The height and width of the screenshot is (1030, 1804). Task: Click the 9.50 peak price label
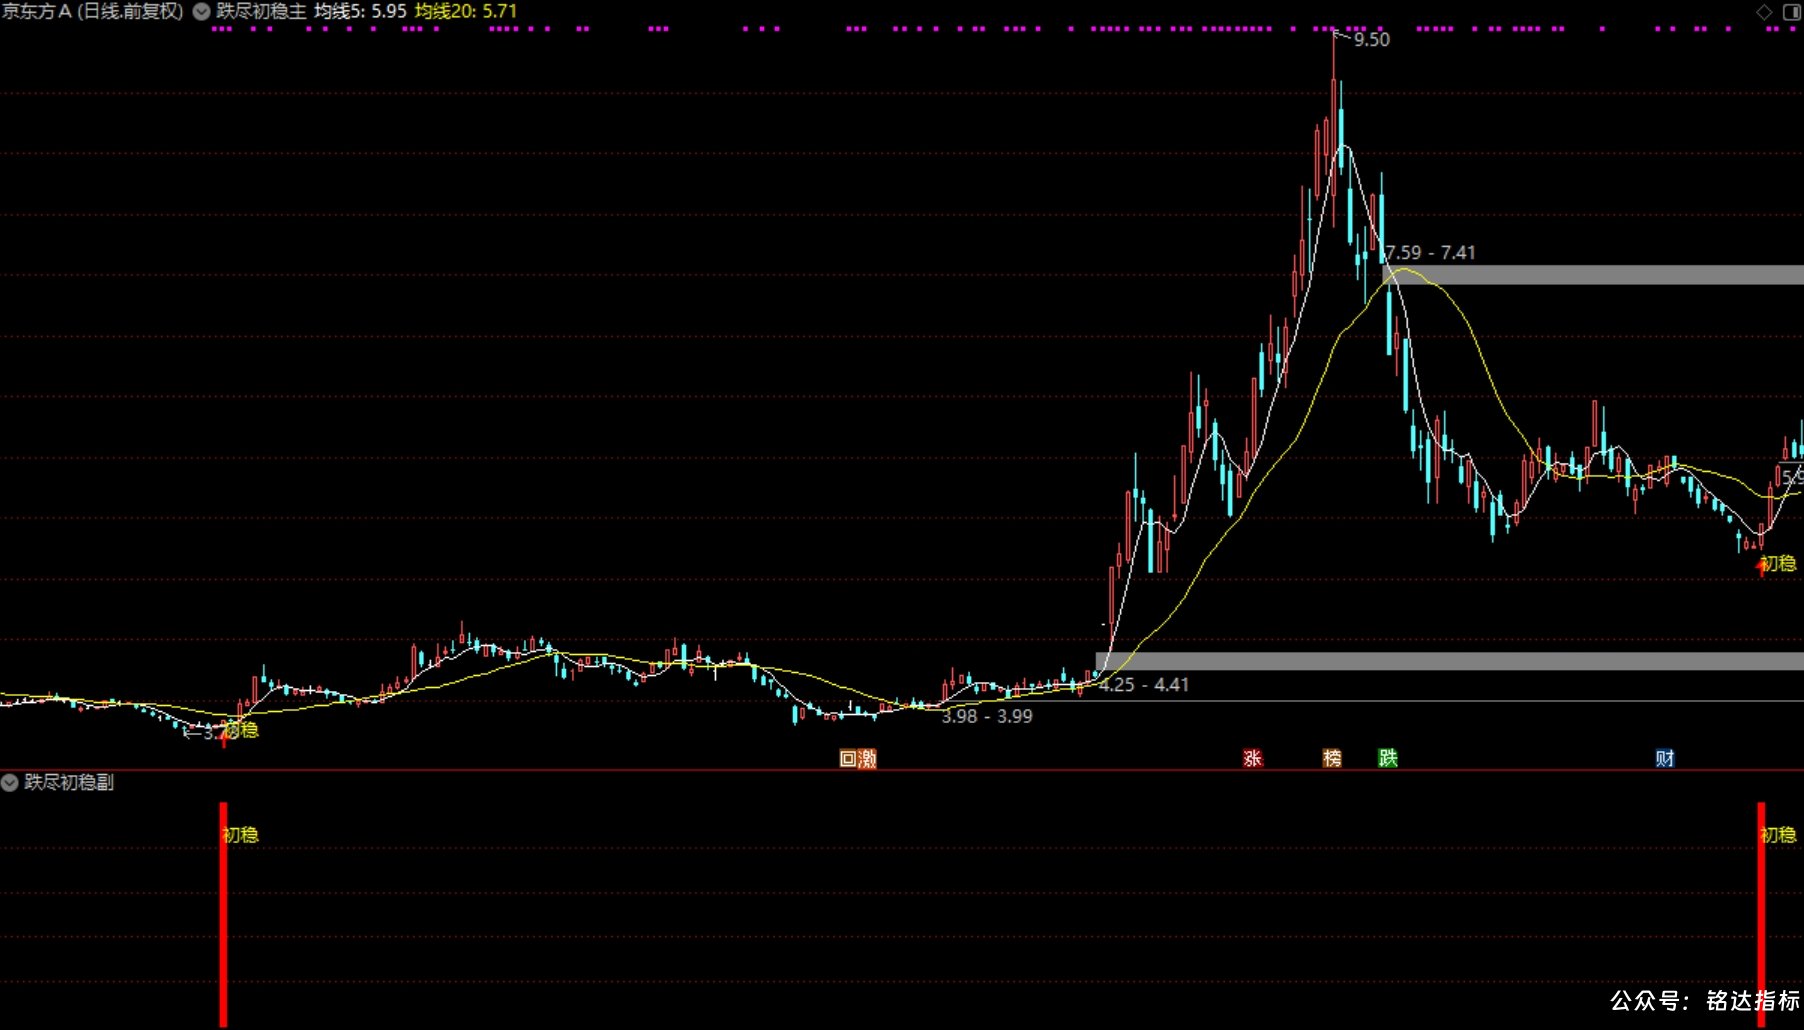[x=1372, y=40]
